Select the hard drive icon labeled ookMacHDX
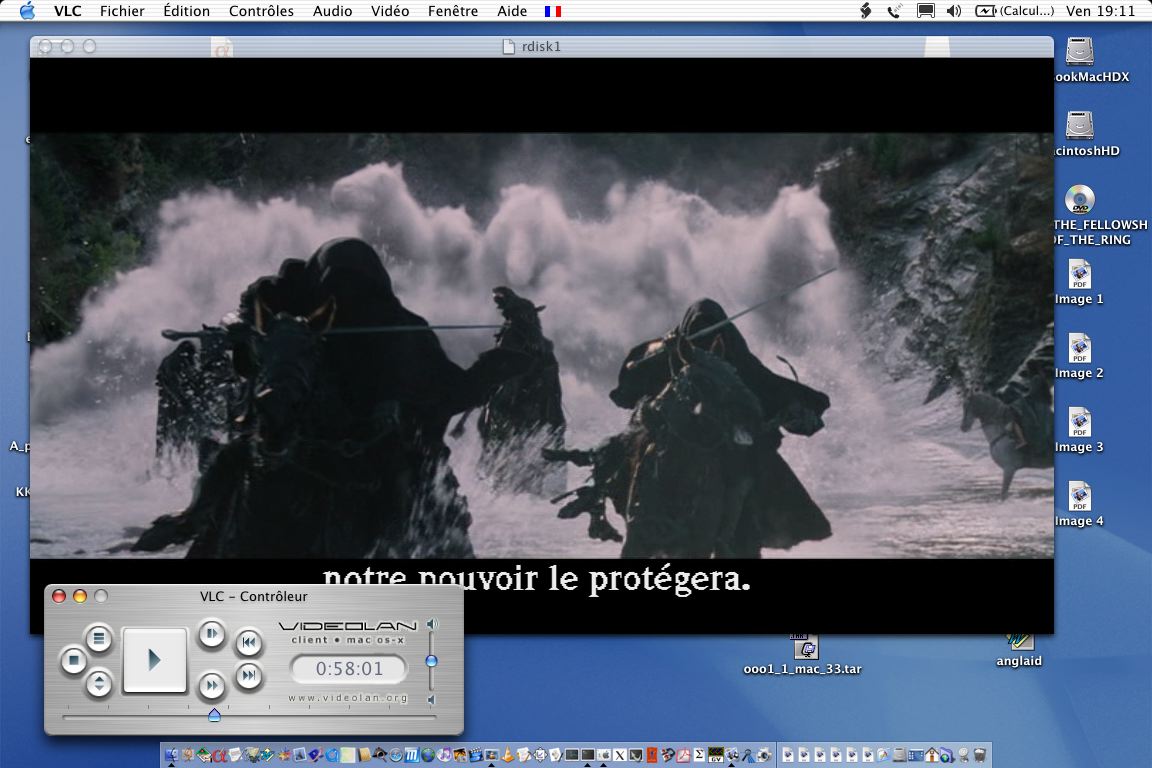The height and width of the screenshot is (768, 1152). tap(1080, 51)
